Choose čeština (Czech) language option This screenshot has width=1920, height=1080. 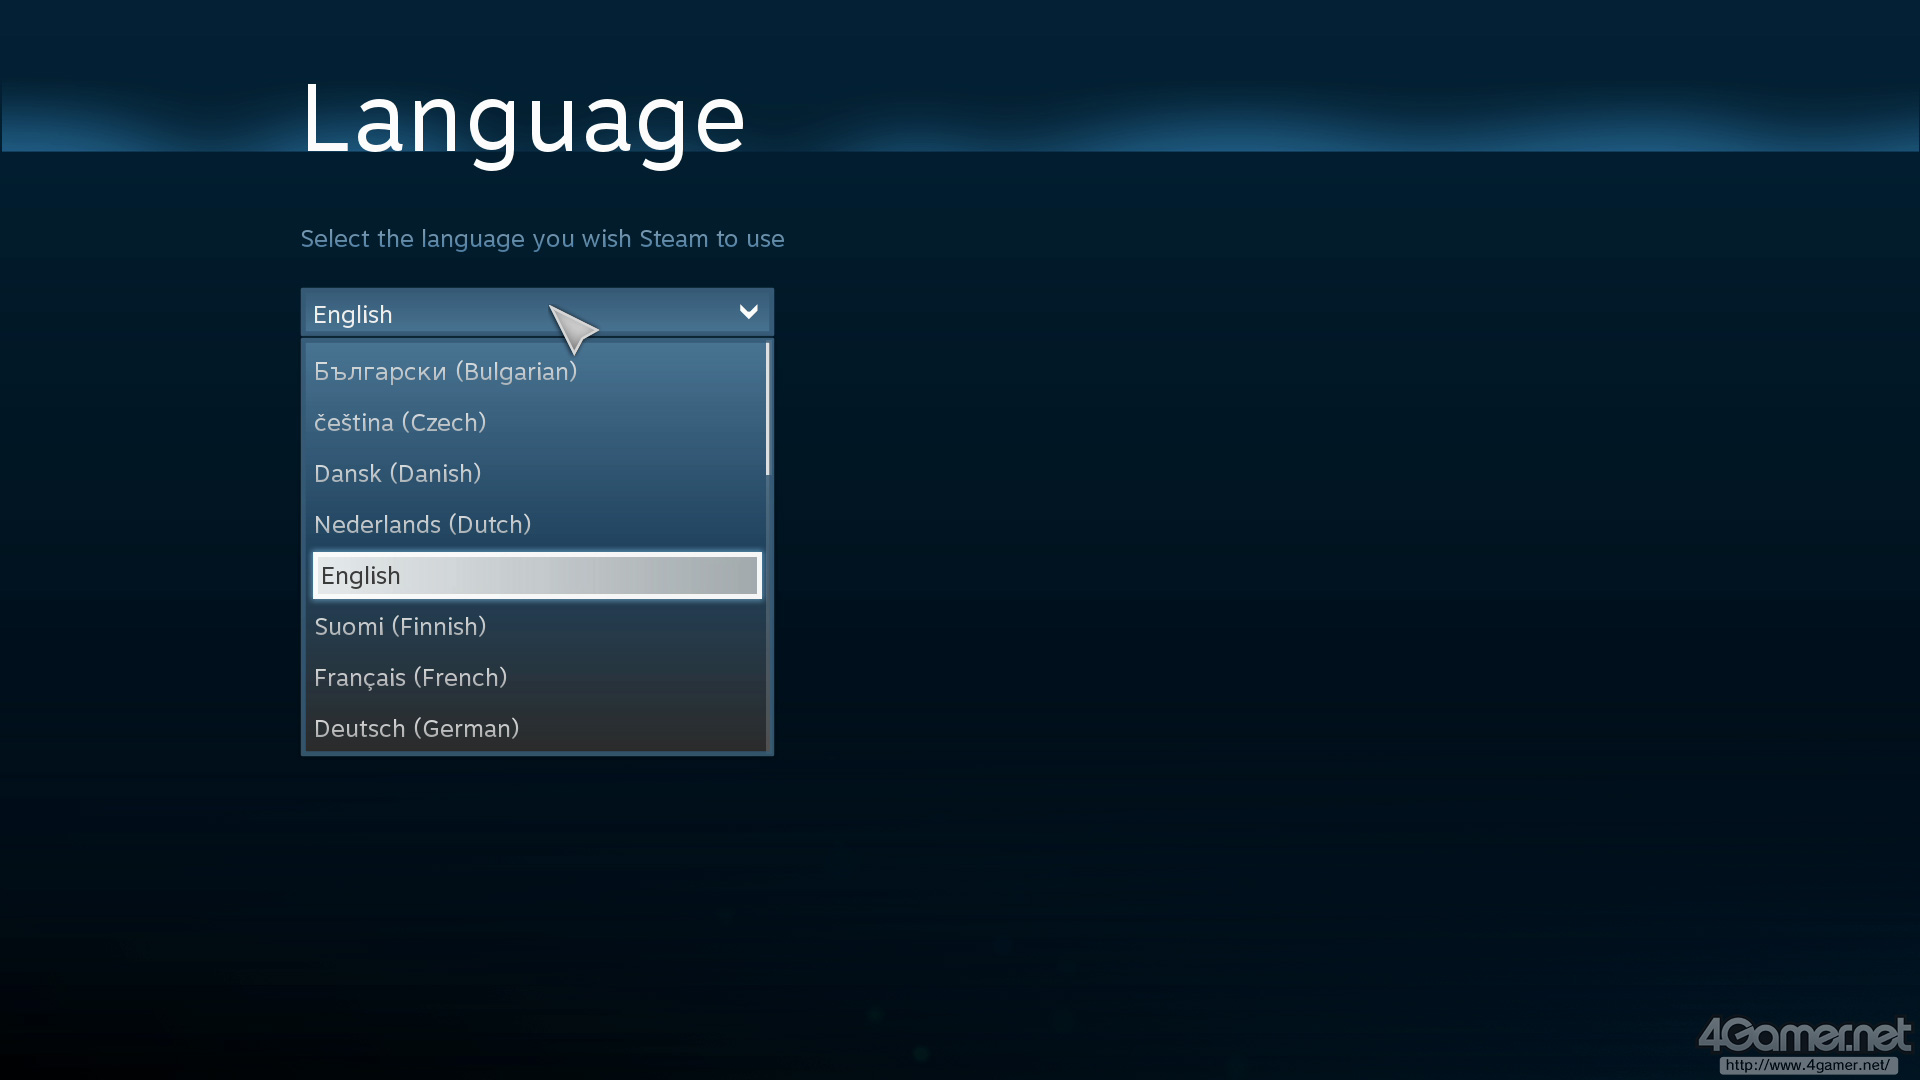click(400, 422)
